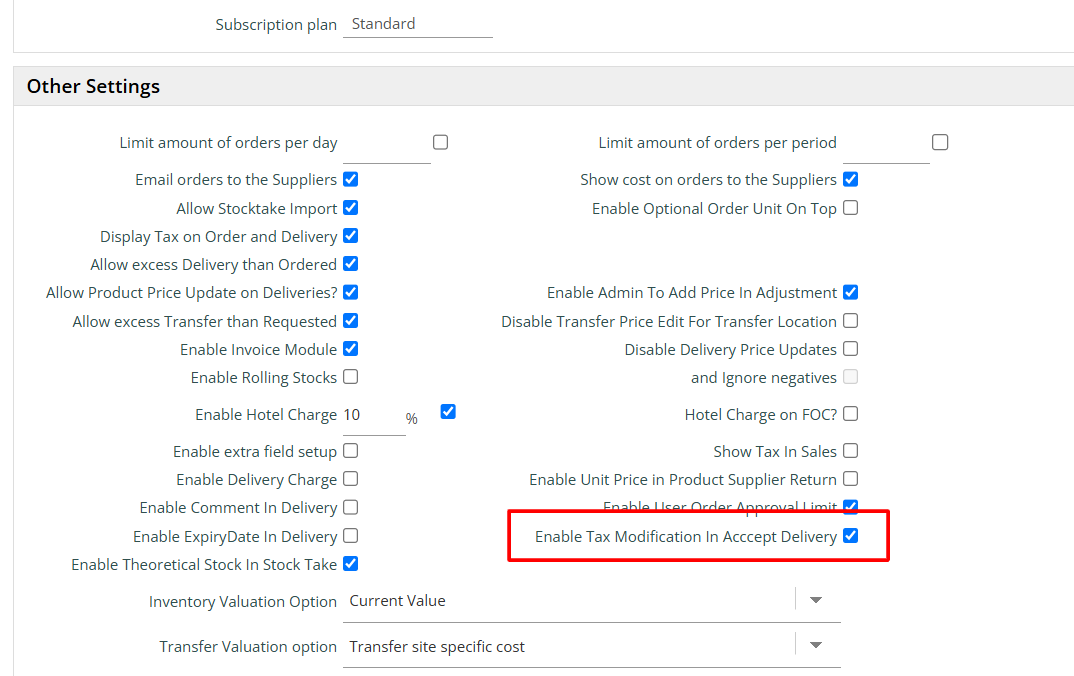Enable Show Tax In Sales

(x=850, y=451)
